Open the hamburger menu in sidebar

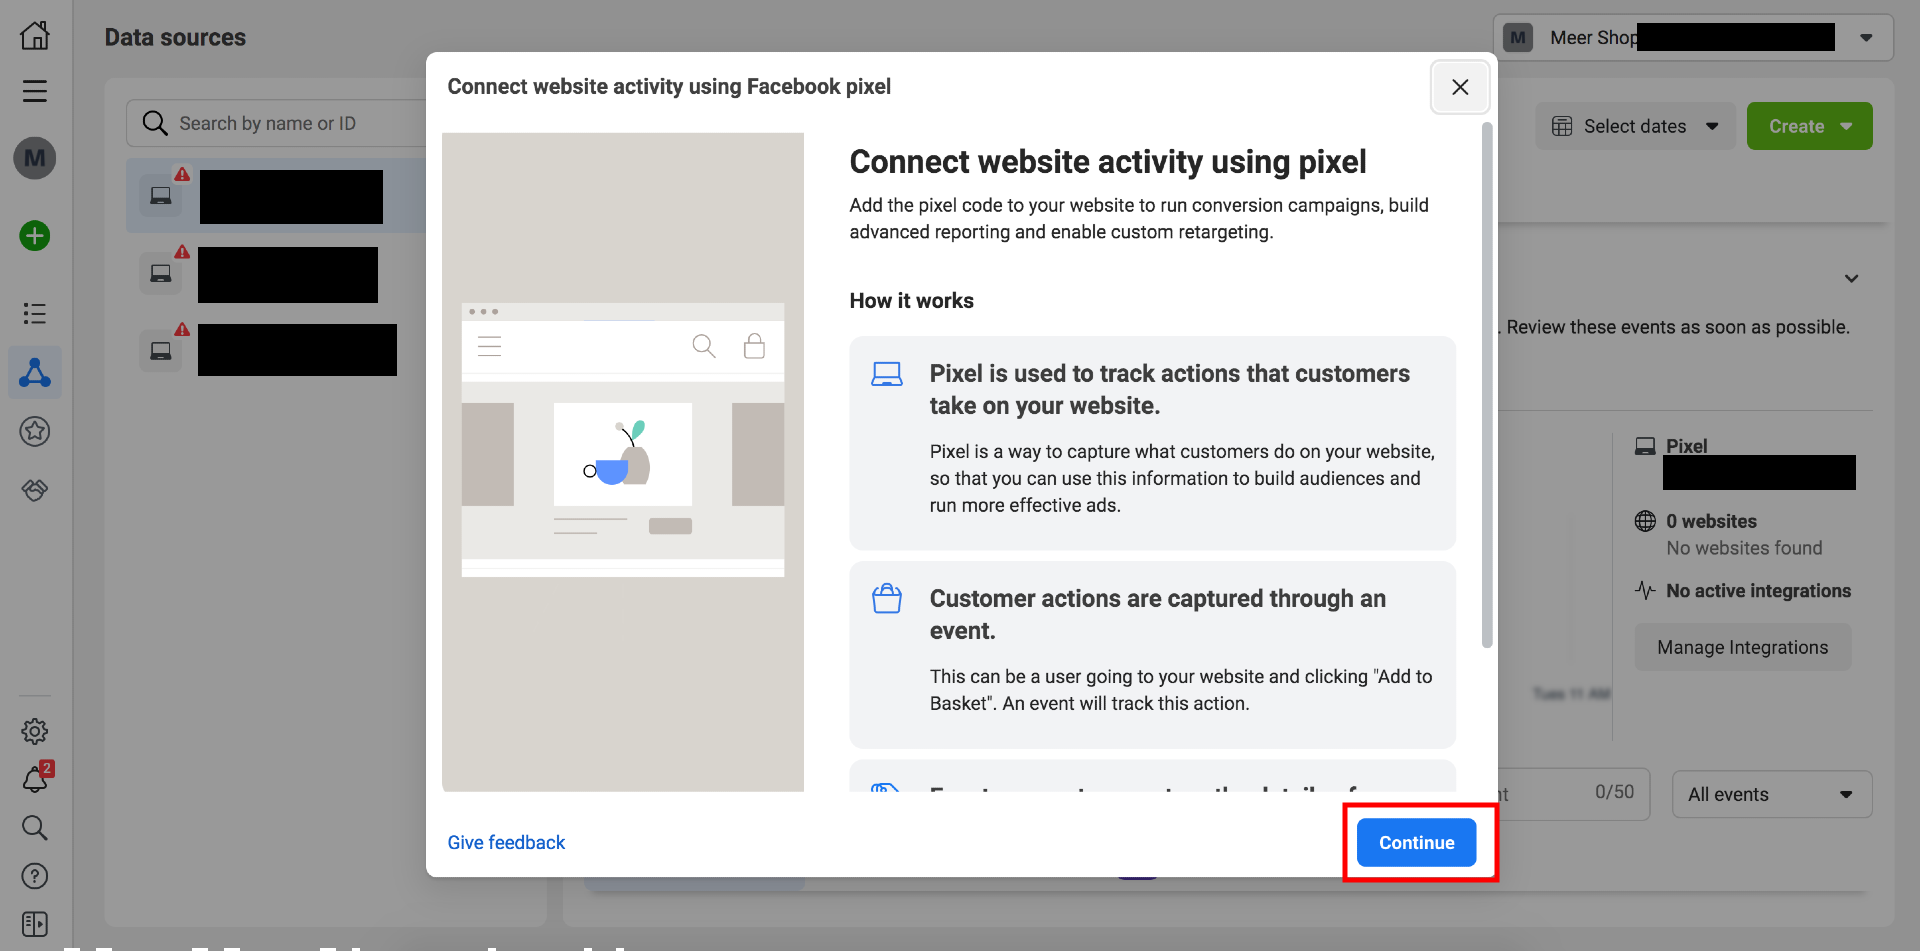(35, 91)
